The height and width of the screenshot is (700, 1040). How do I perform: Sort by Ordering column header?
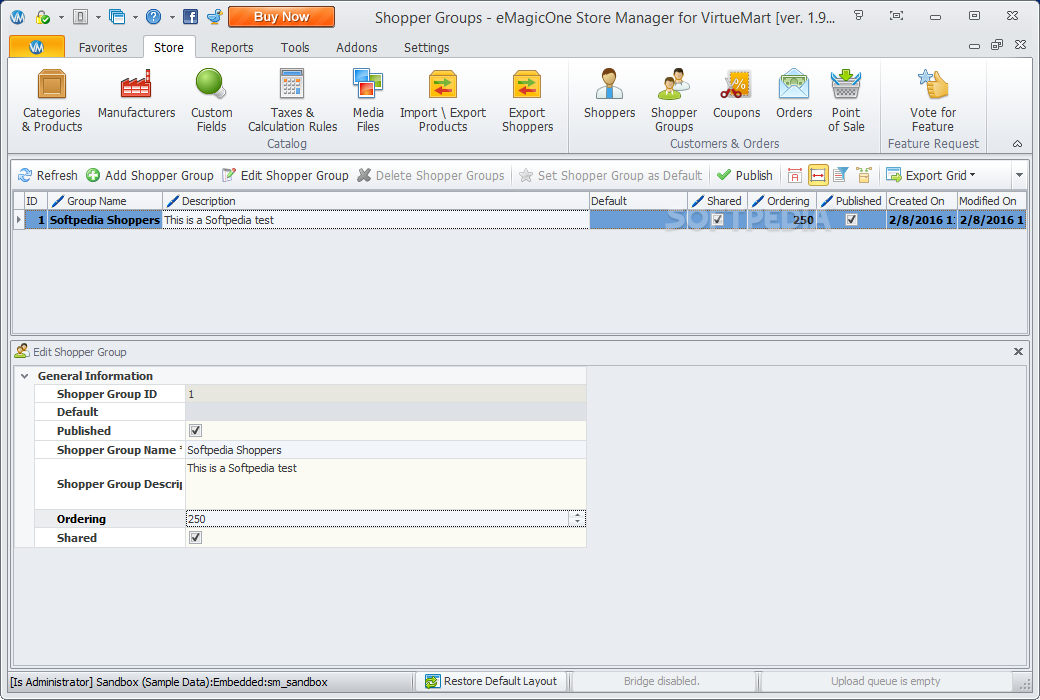coord(781,201)
